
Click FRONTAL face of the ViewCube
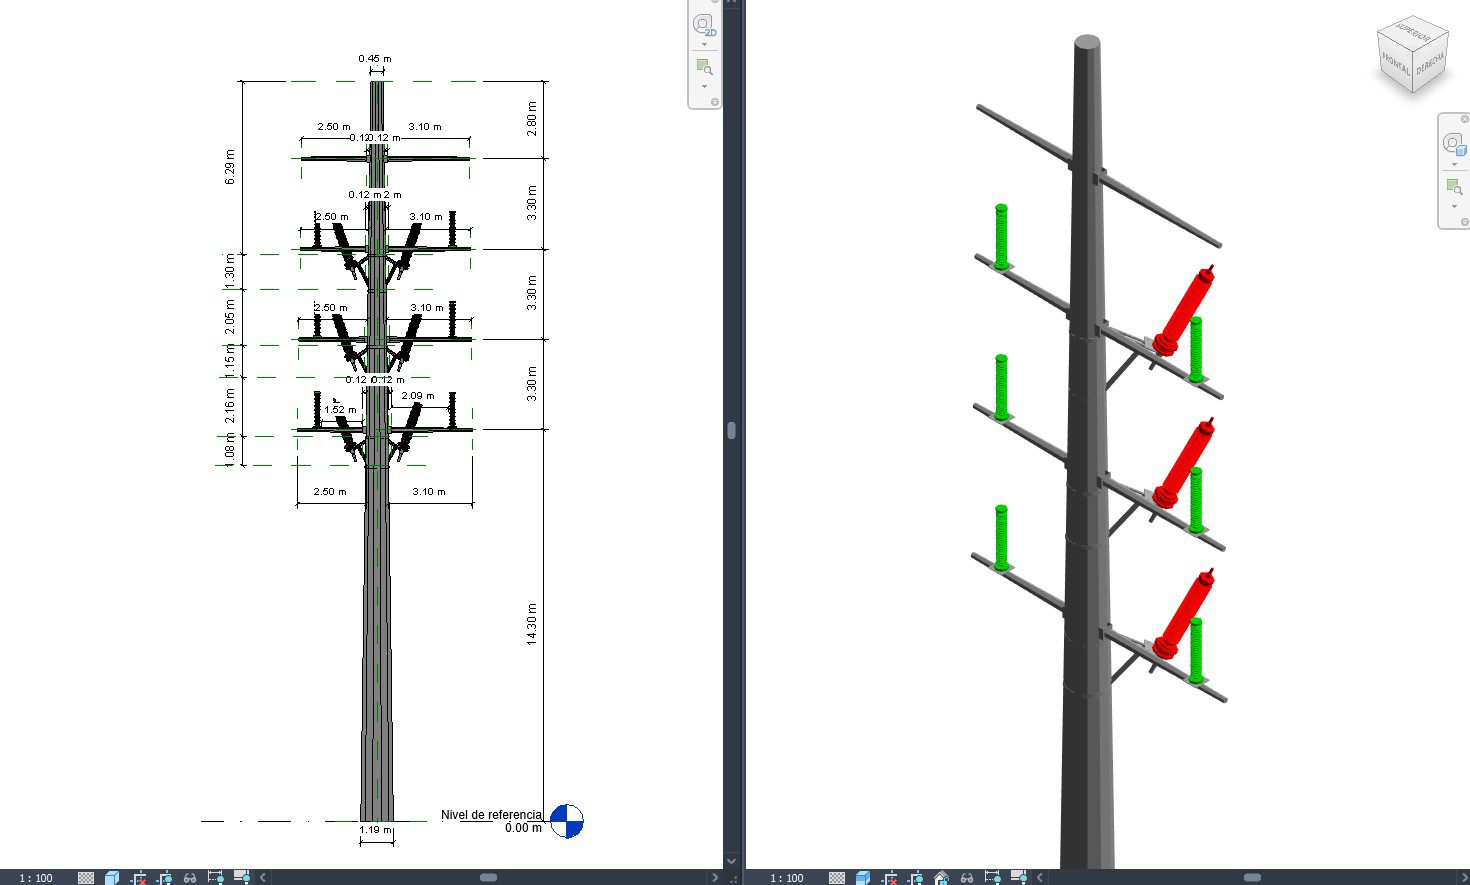(1395, 64)
